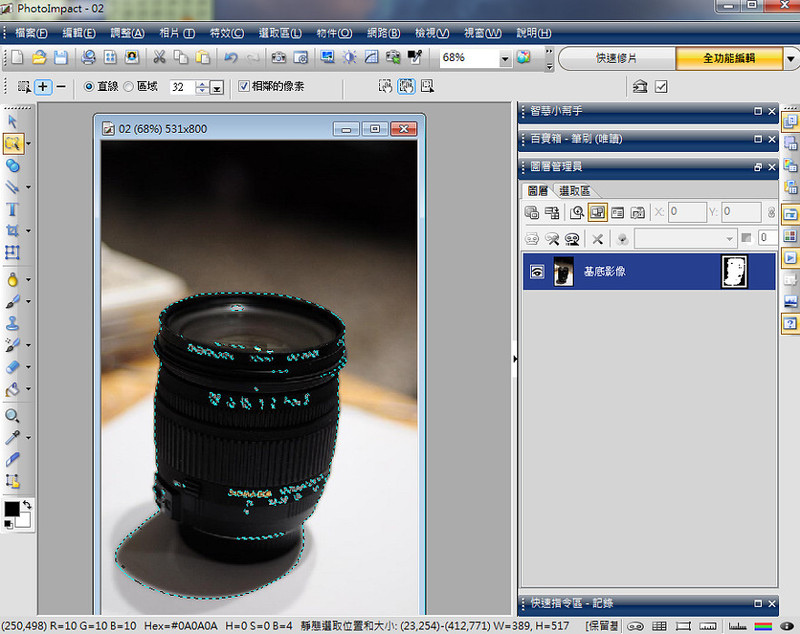The image size is (800, 634).
Task: Expand the Eyedropper tool flyout arrow
Action: point(29,438)
